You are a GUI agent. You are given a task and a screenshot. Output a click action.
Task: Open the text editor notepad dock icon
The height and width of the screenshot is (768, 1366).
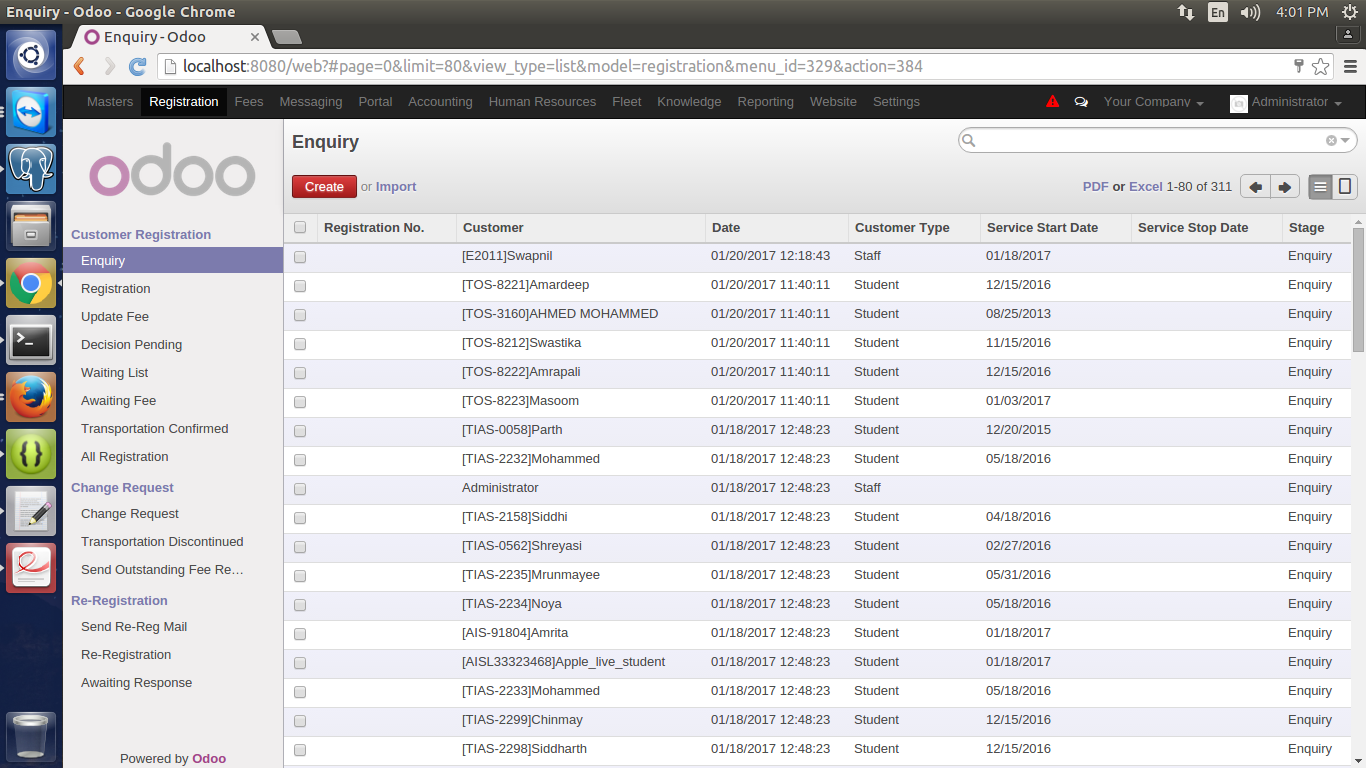[31, 511]
